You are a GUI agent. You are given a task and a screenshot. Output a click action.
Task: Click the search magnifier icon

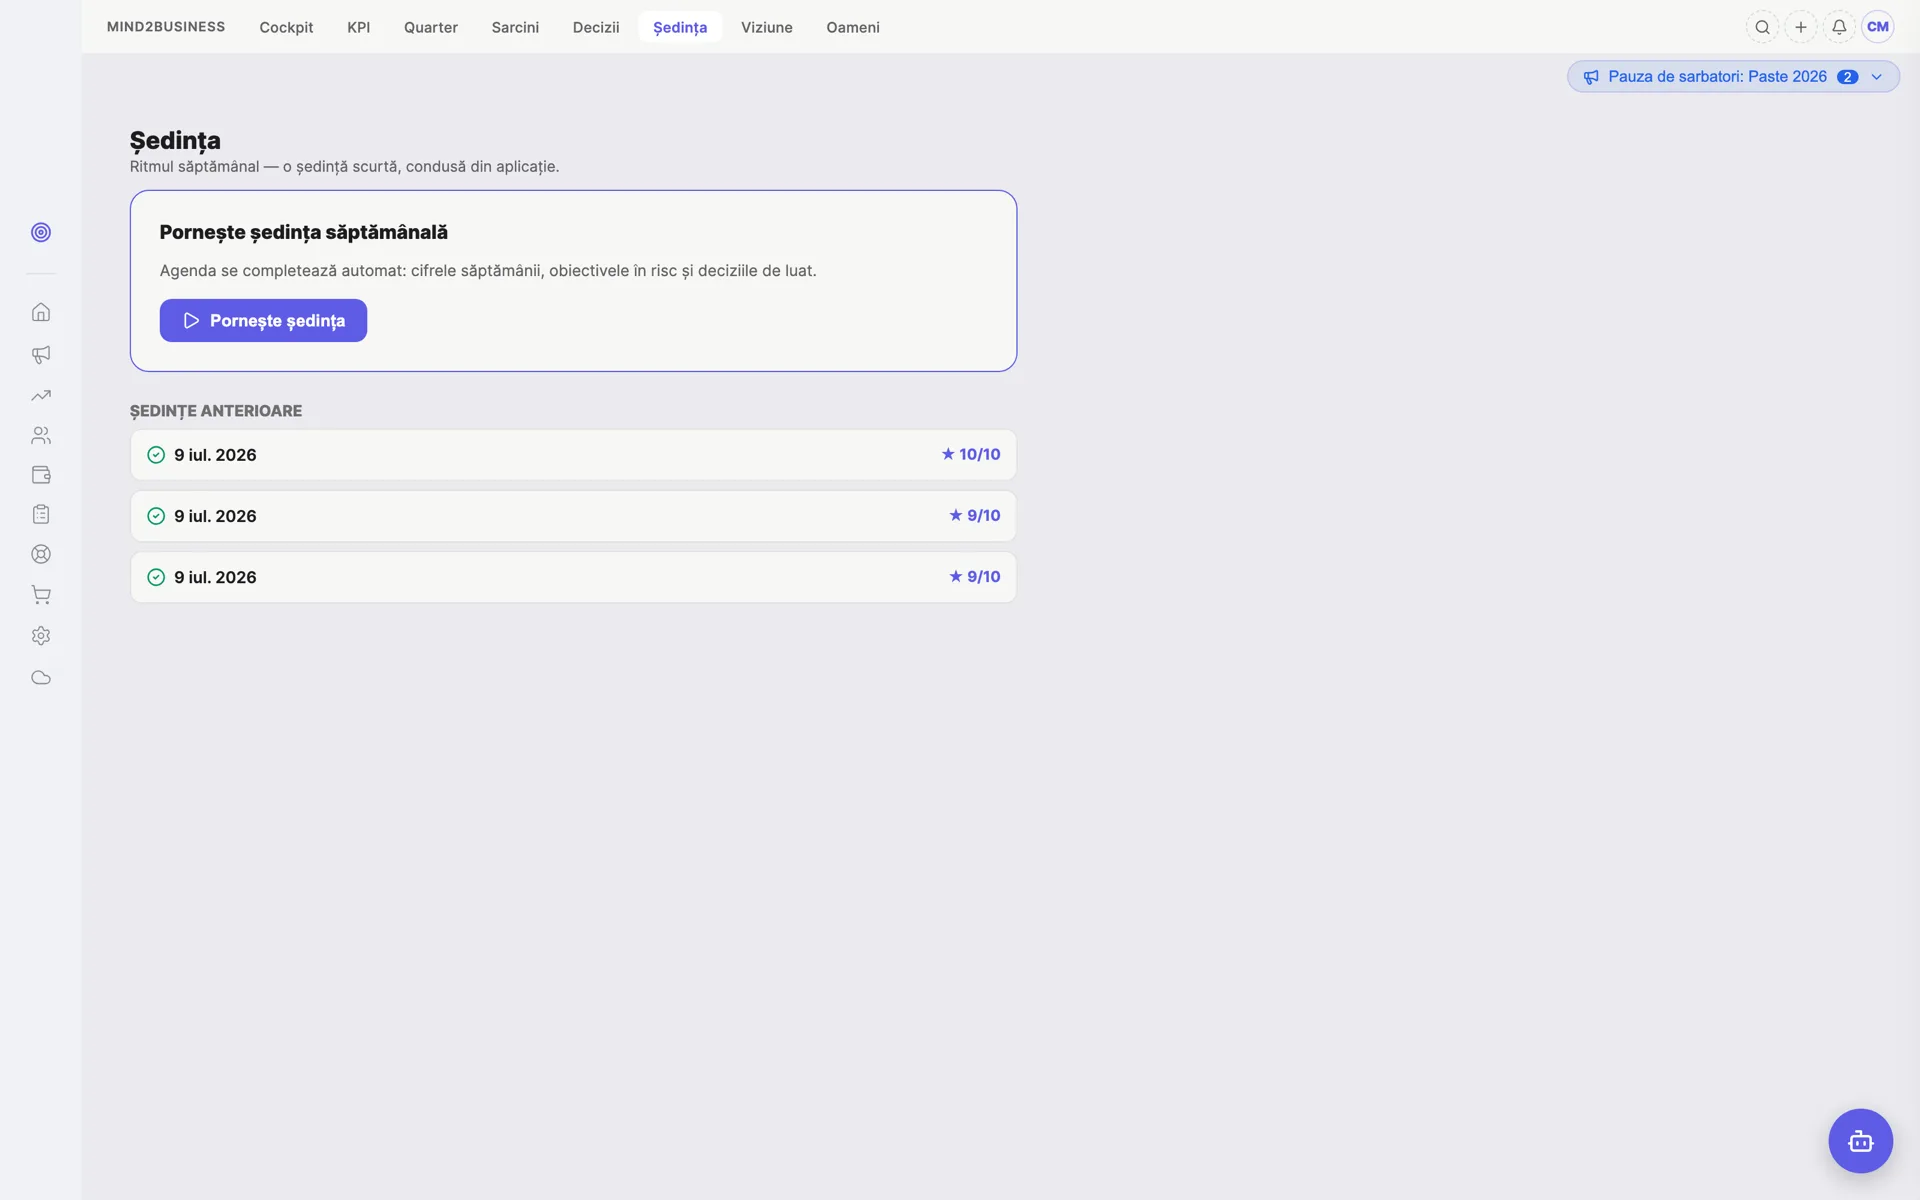point(1762,27)
